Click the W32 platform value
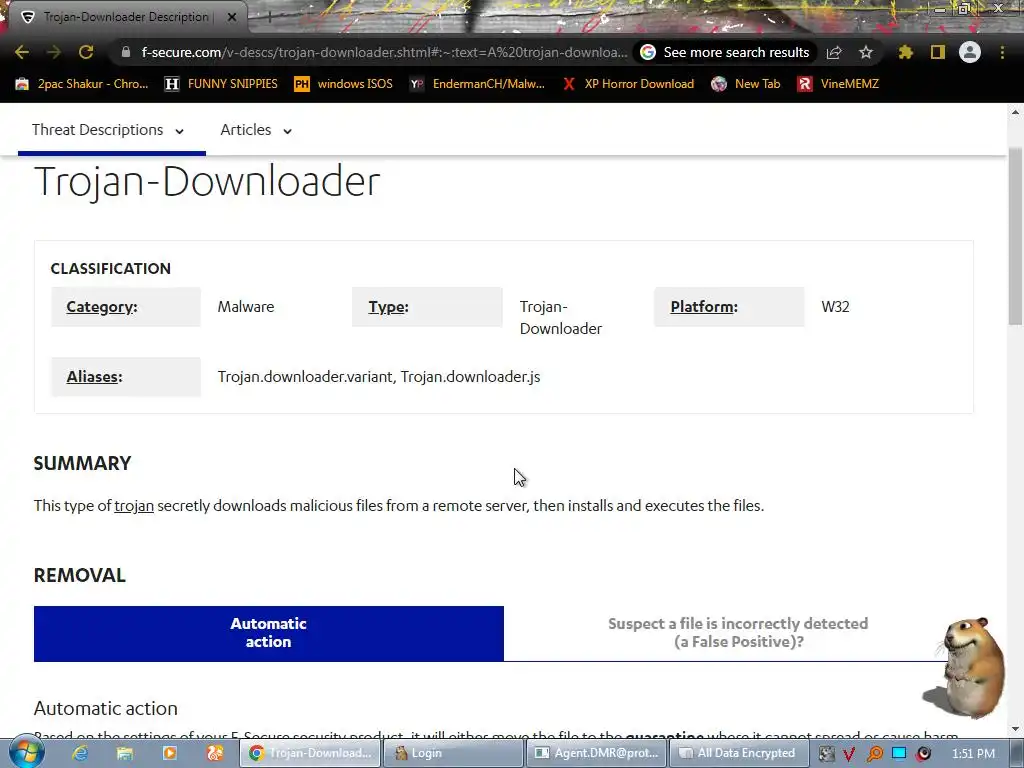The image size is (1024, 768). (x=835, y=307)
